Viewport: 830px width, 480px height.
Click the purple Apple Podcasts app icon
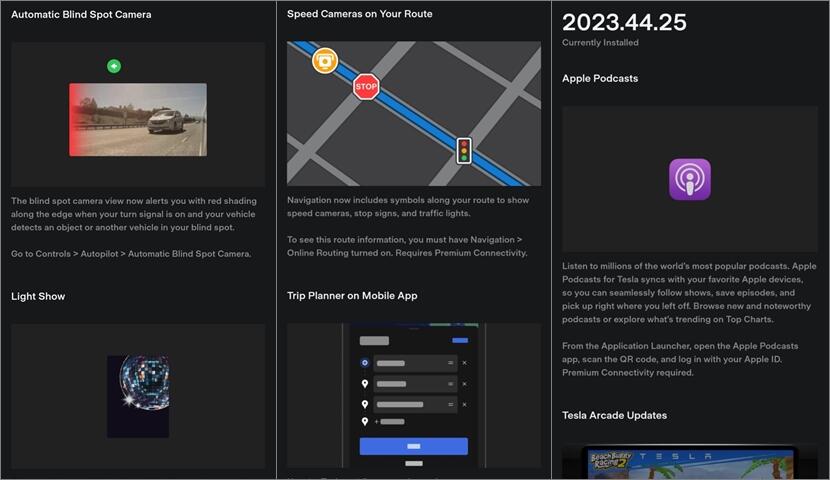pos(689,180)
